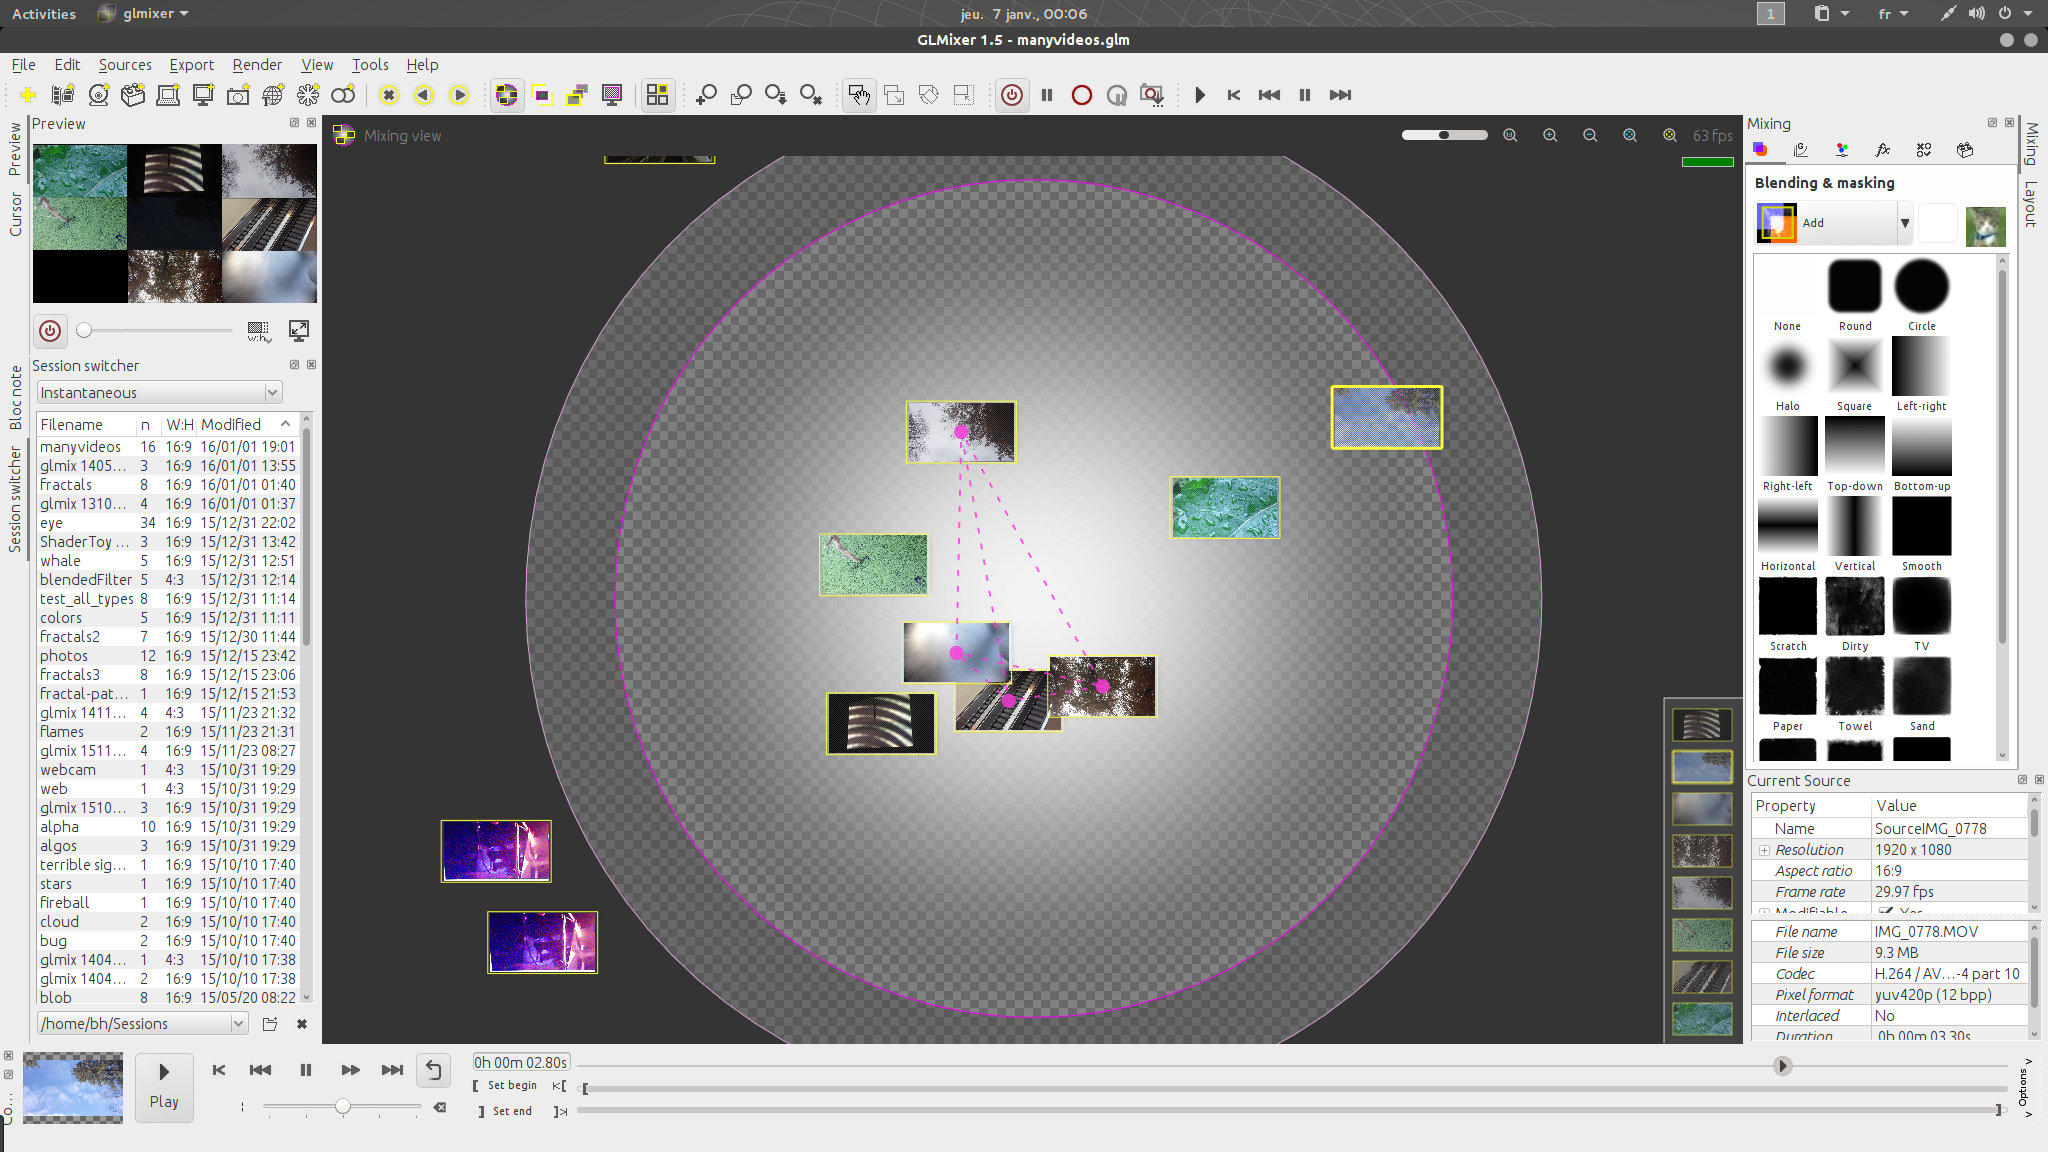This screenshot has width=2048, height=1152.
Task: Toggle fullscreen output in Preview panel
Action: [x=298, y=330]
